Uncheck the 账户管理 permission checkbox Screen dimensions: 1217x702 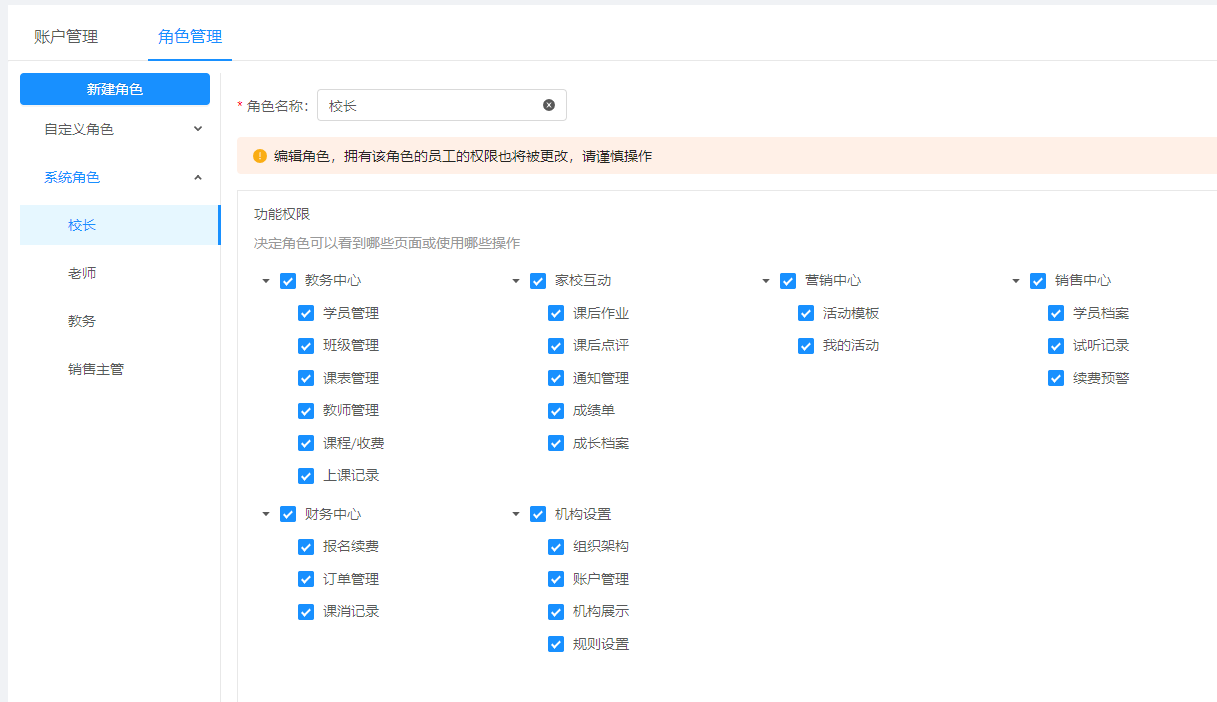click(556, 579)
